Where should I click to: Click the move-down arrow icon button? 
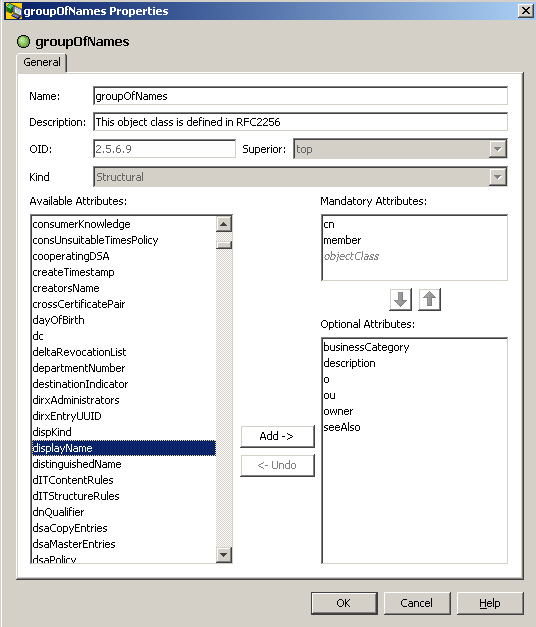click(400, 300)
